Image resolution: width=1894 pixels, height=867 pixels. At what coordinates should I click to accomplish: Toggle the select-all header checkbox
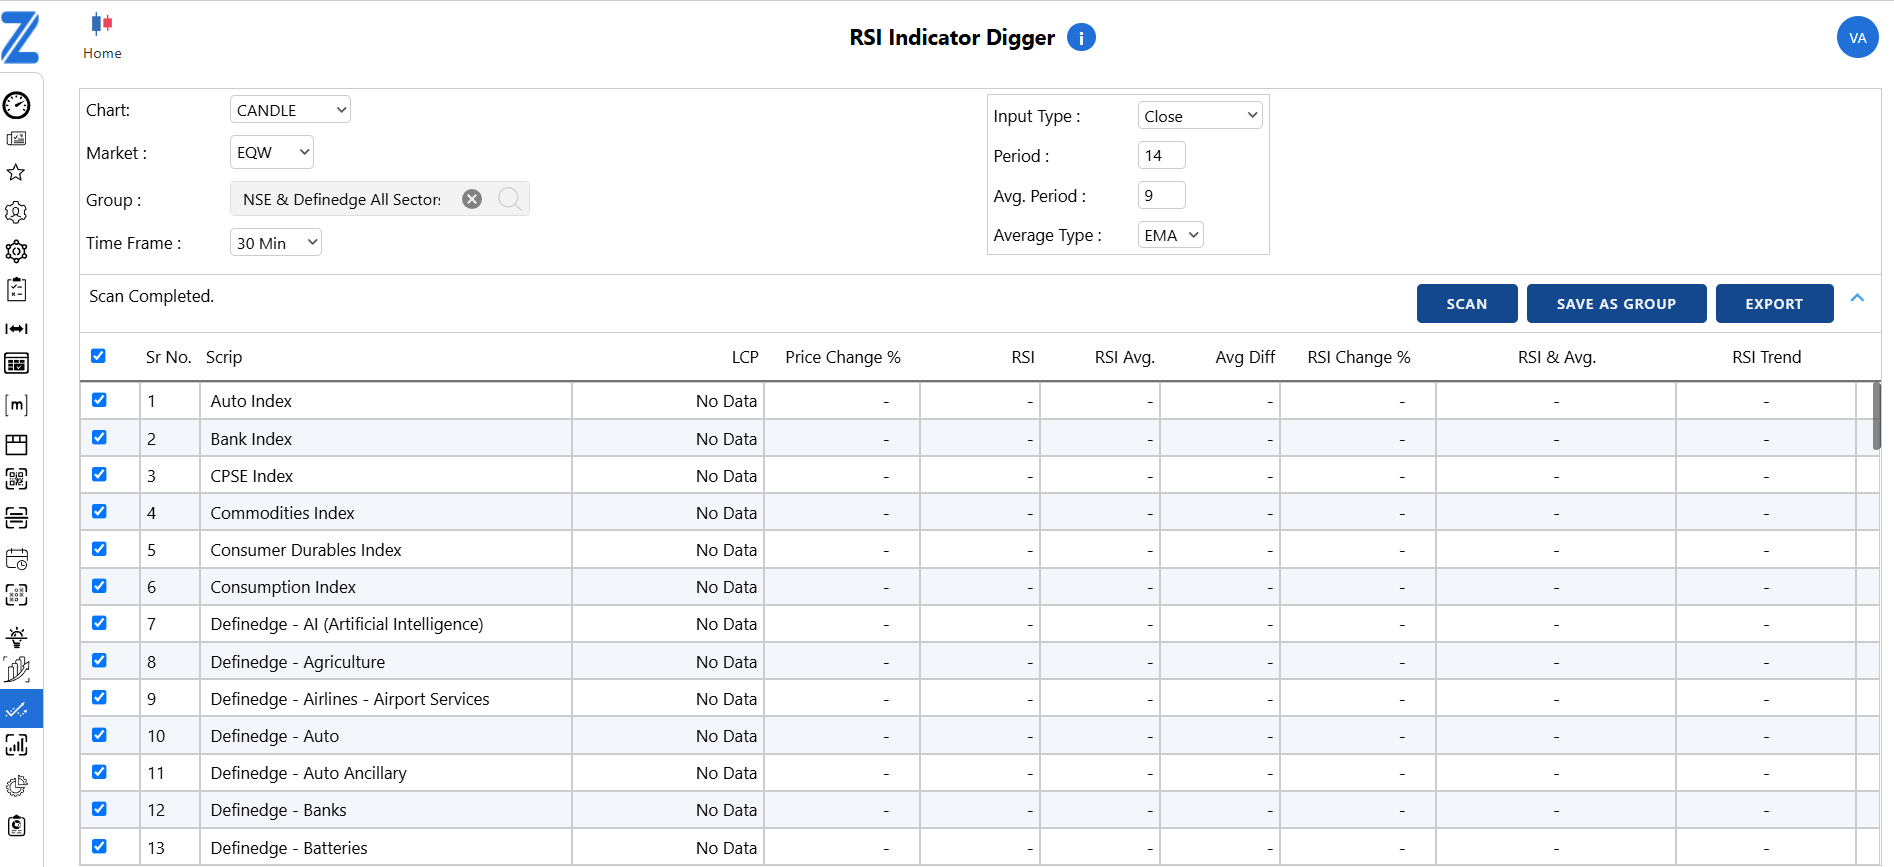pyautogui.click(x=98, y=356)
